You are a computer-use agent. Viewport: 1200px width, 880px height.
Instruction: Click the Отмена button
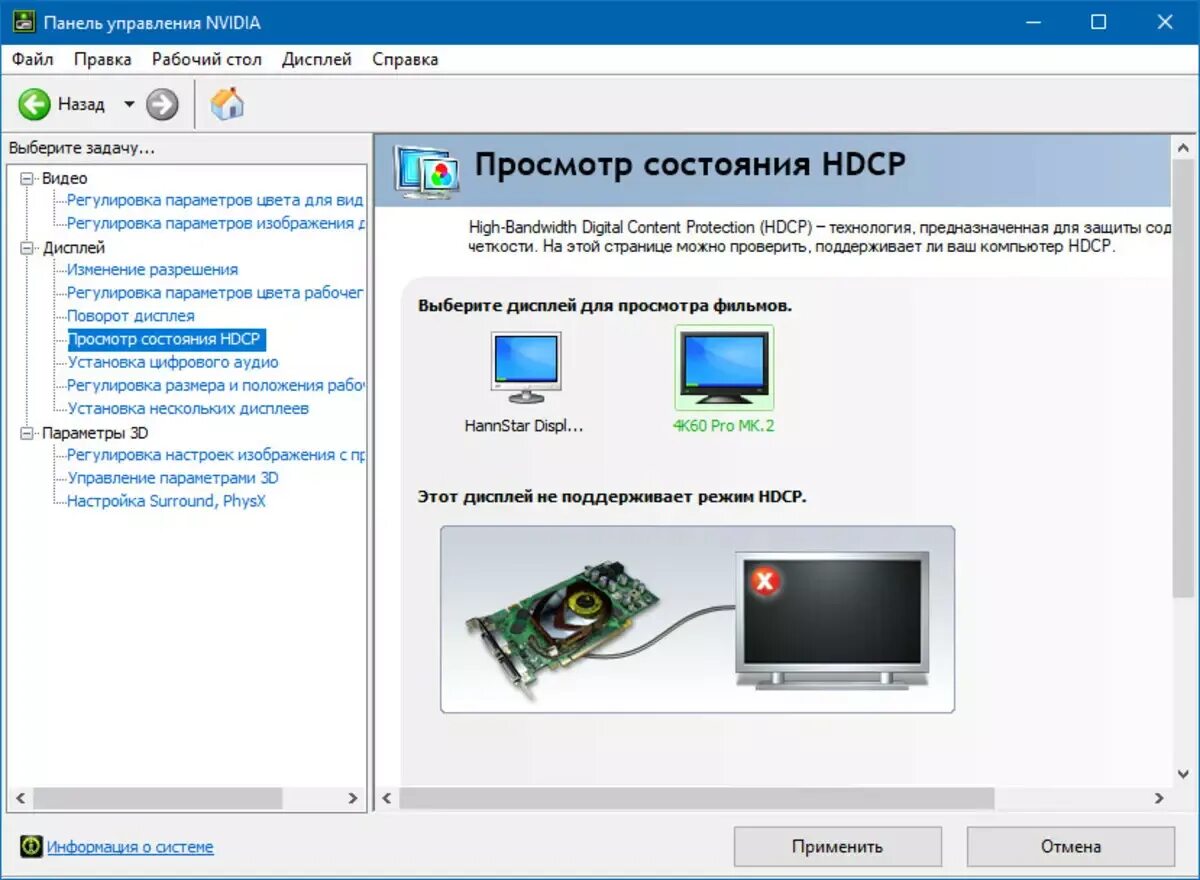[x=1071, y=846]
